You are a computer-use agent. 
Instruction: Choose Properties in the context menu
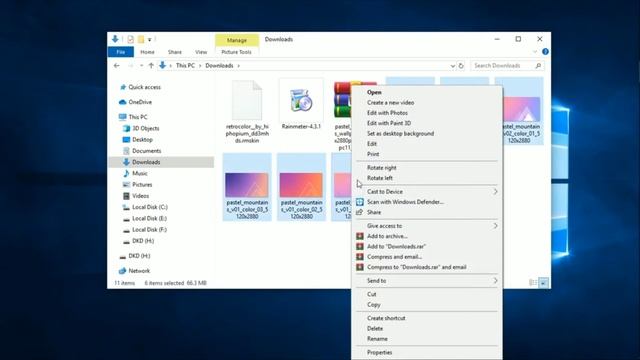point(427,353)
